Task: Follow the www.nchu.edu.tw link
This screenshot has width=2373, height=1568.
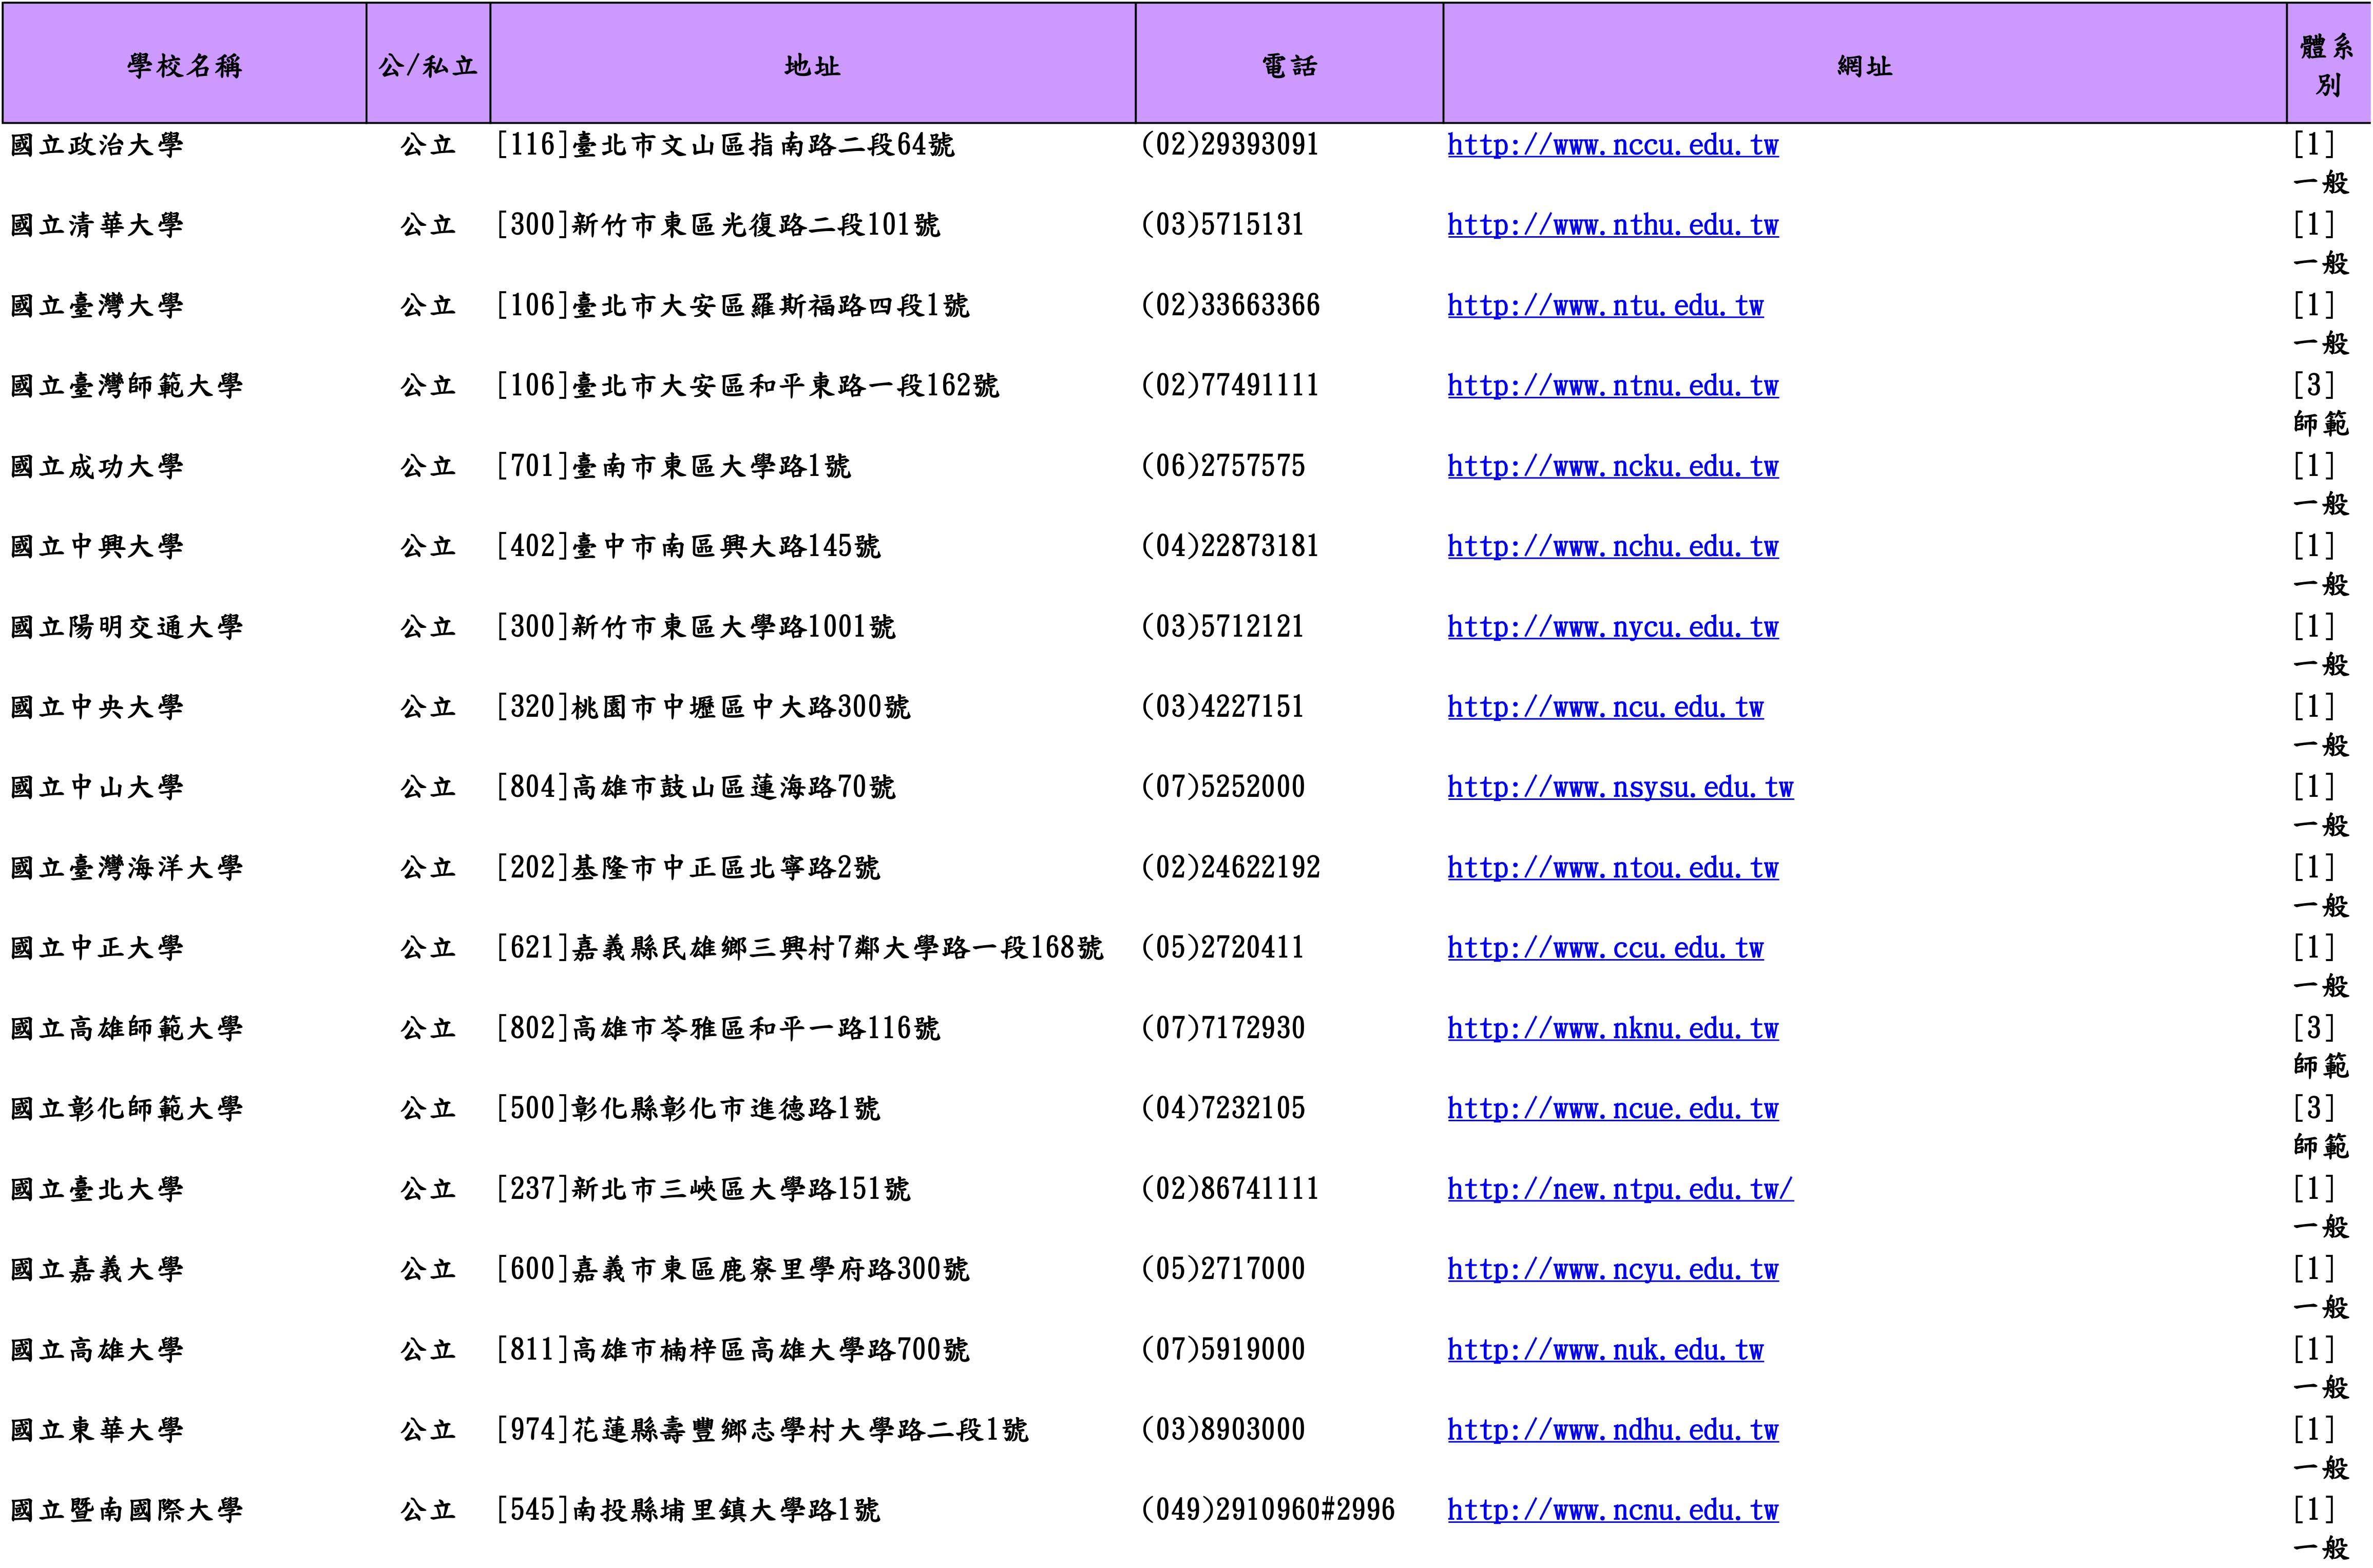Action: pyautogui.click(x=1612, y=547)
